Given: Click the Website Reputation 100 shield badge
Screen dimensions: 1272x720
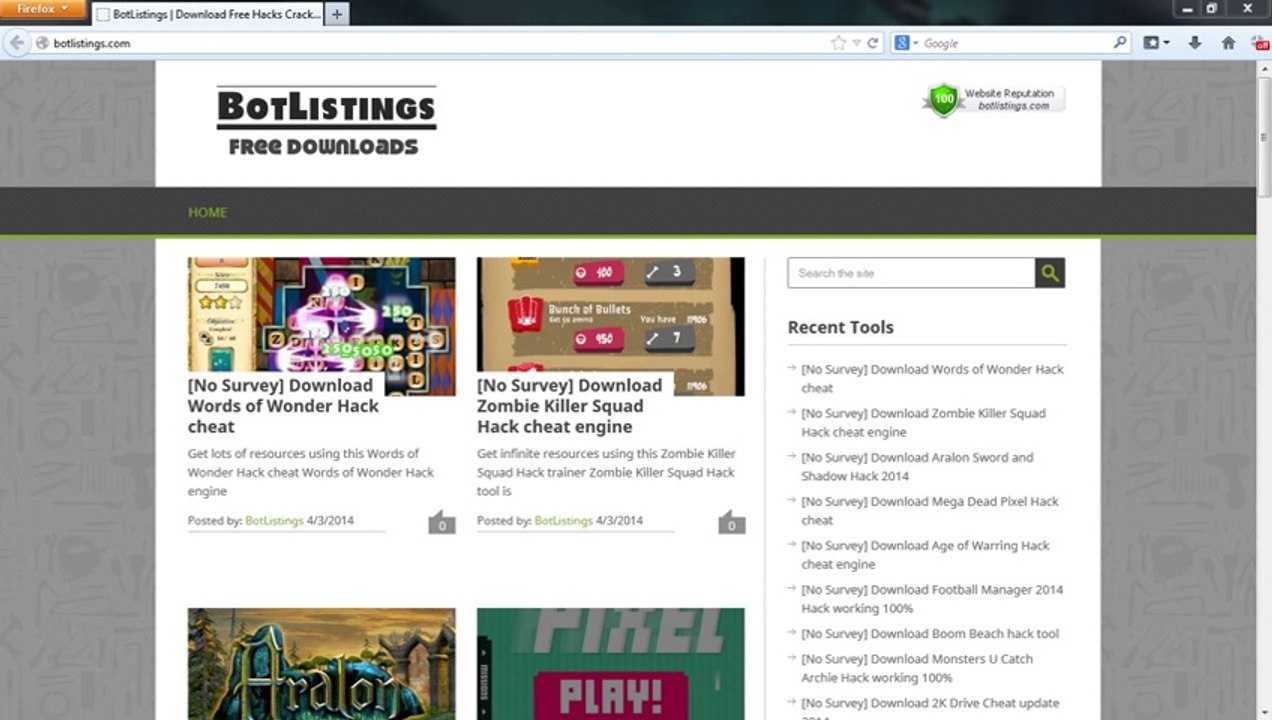Looking at the screenshot, I should click(994, 99).
